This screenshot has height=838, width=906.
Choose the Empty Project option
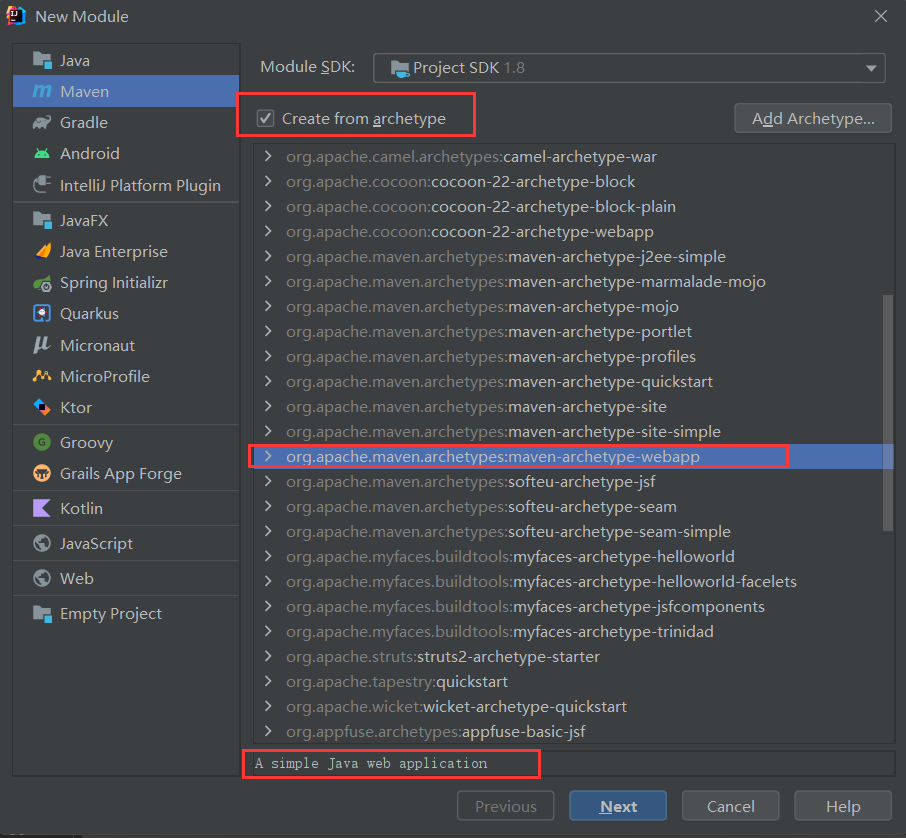tap(126, 613)
